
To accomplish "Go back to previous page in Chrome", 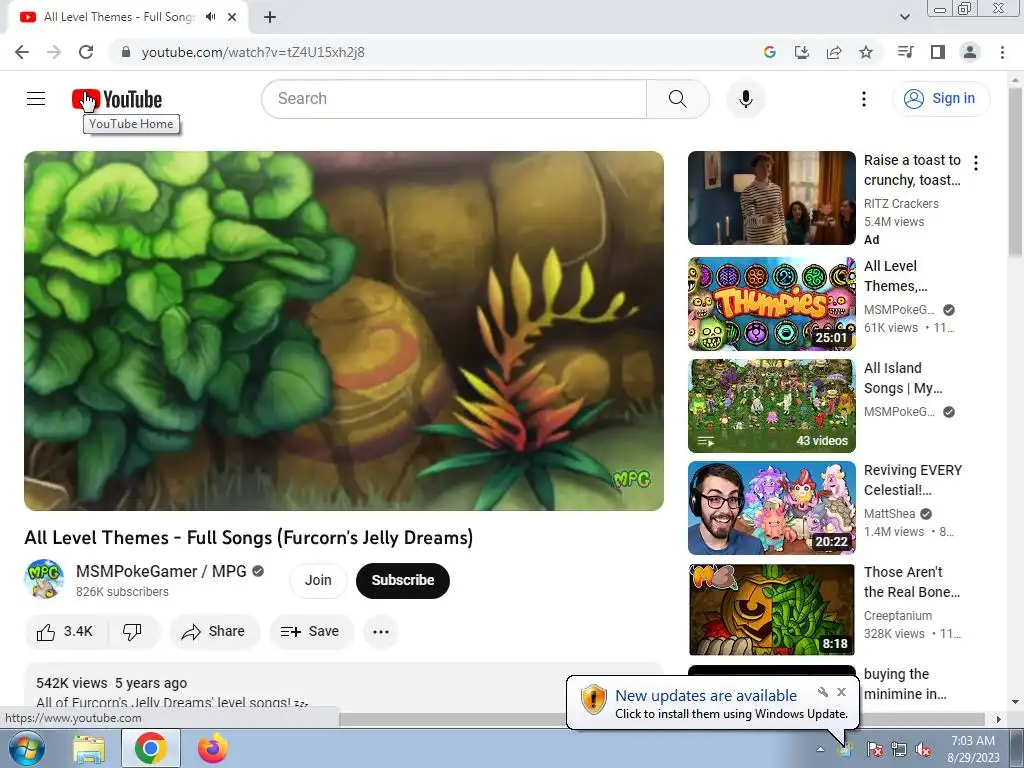I will pos(22,52).
